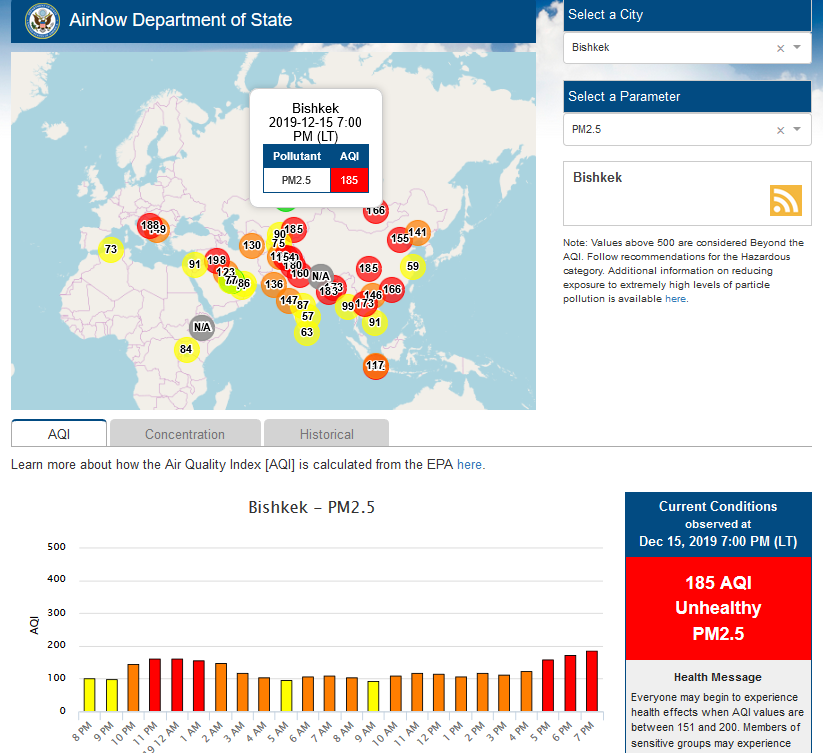
Task: Expand the city dropdown arrow
Action: [x=797, y=48]
